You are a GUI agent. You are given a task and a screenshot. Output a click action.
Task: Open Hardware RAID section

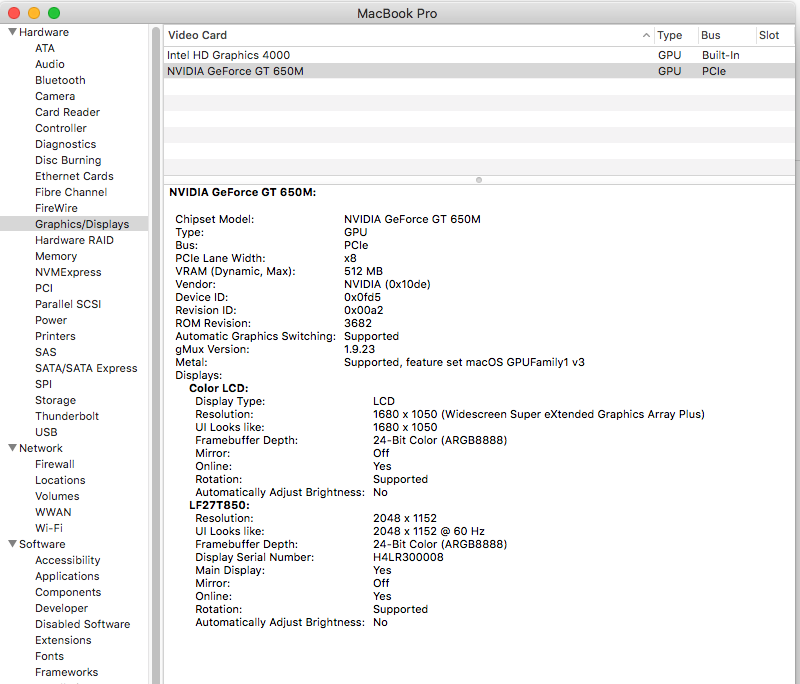pyautogui.click(x=74, y=240)
